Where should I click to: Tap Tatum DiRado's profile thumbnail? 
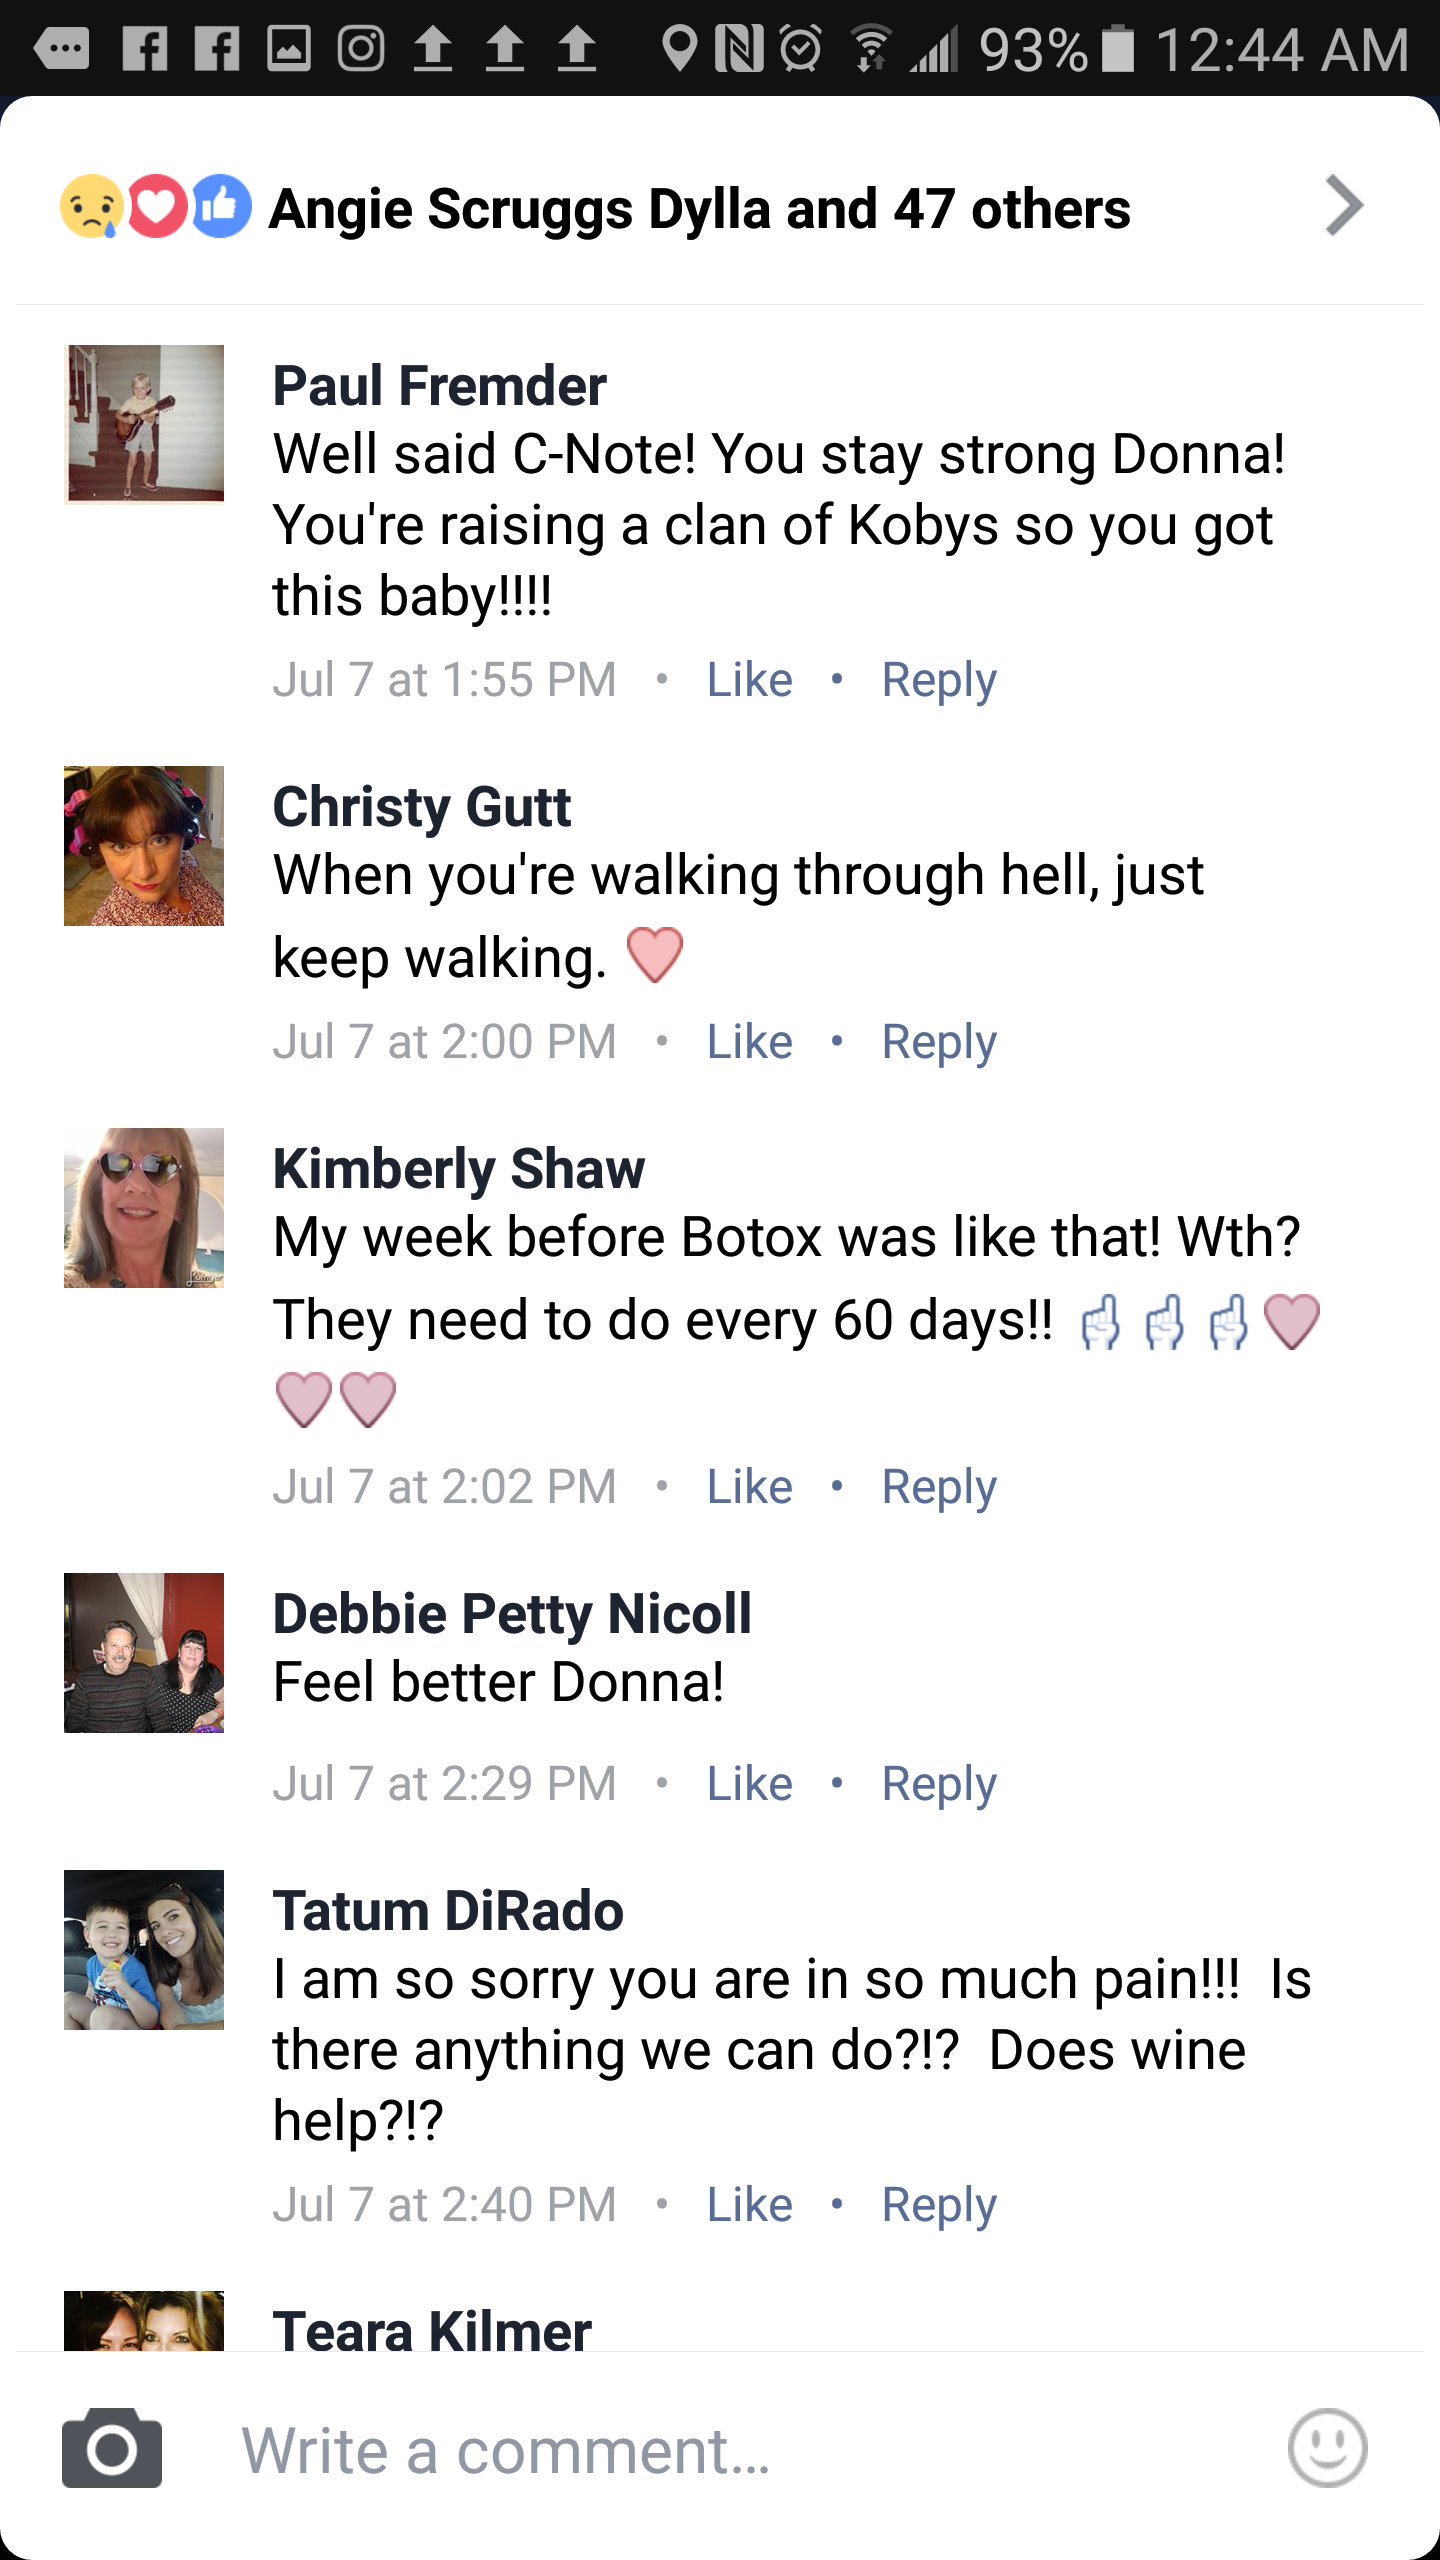pyautogui.click(x=144, y=1950)
